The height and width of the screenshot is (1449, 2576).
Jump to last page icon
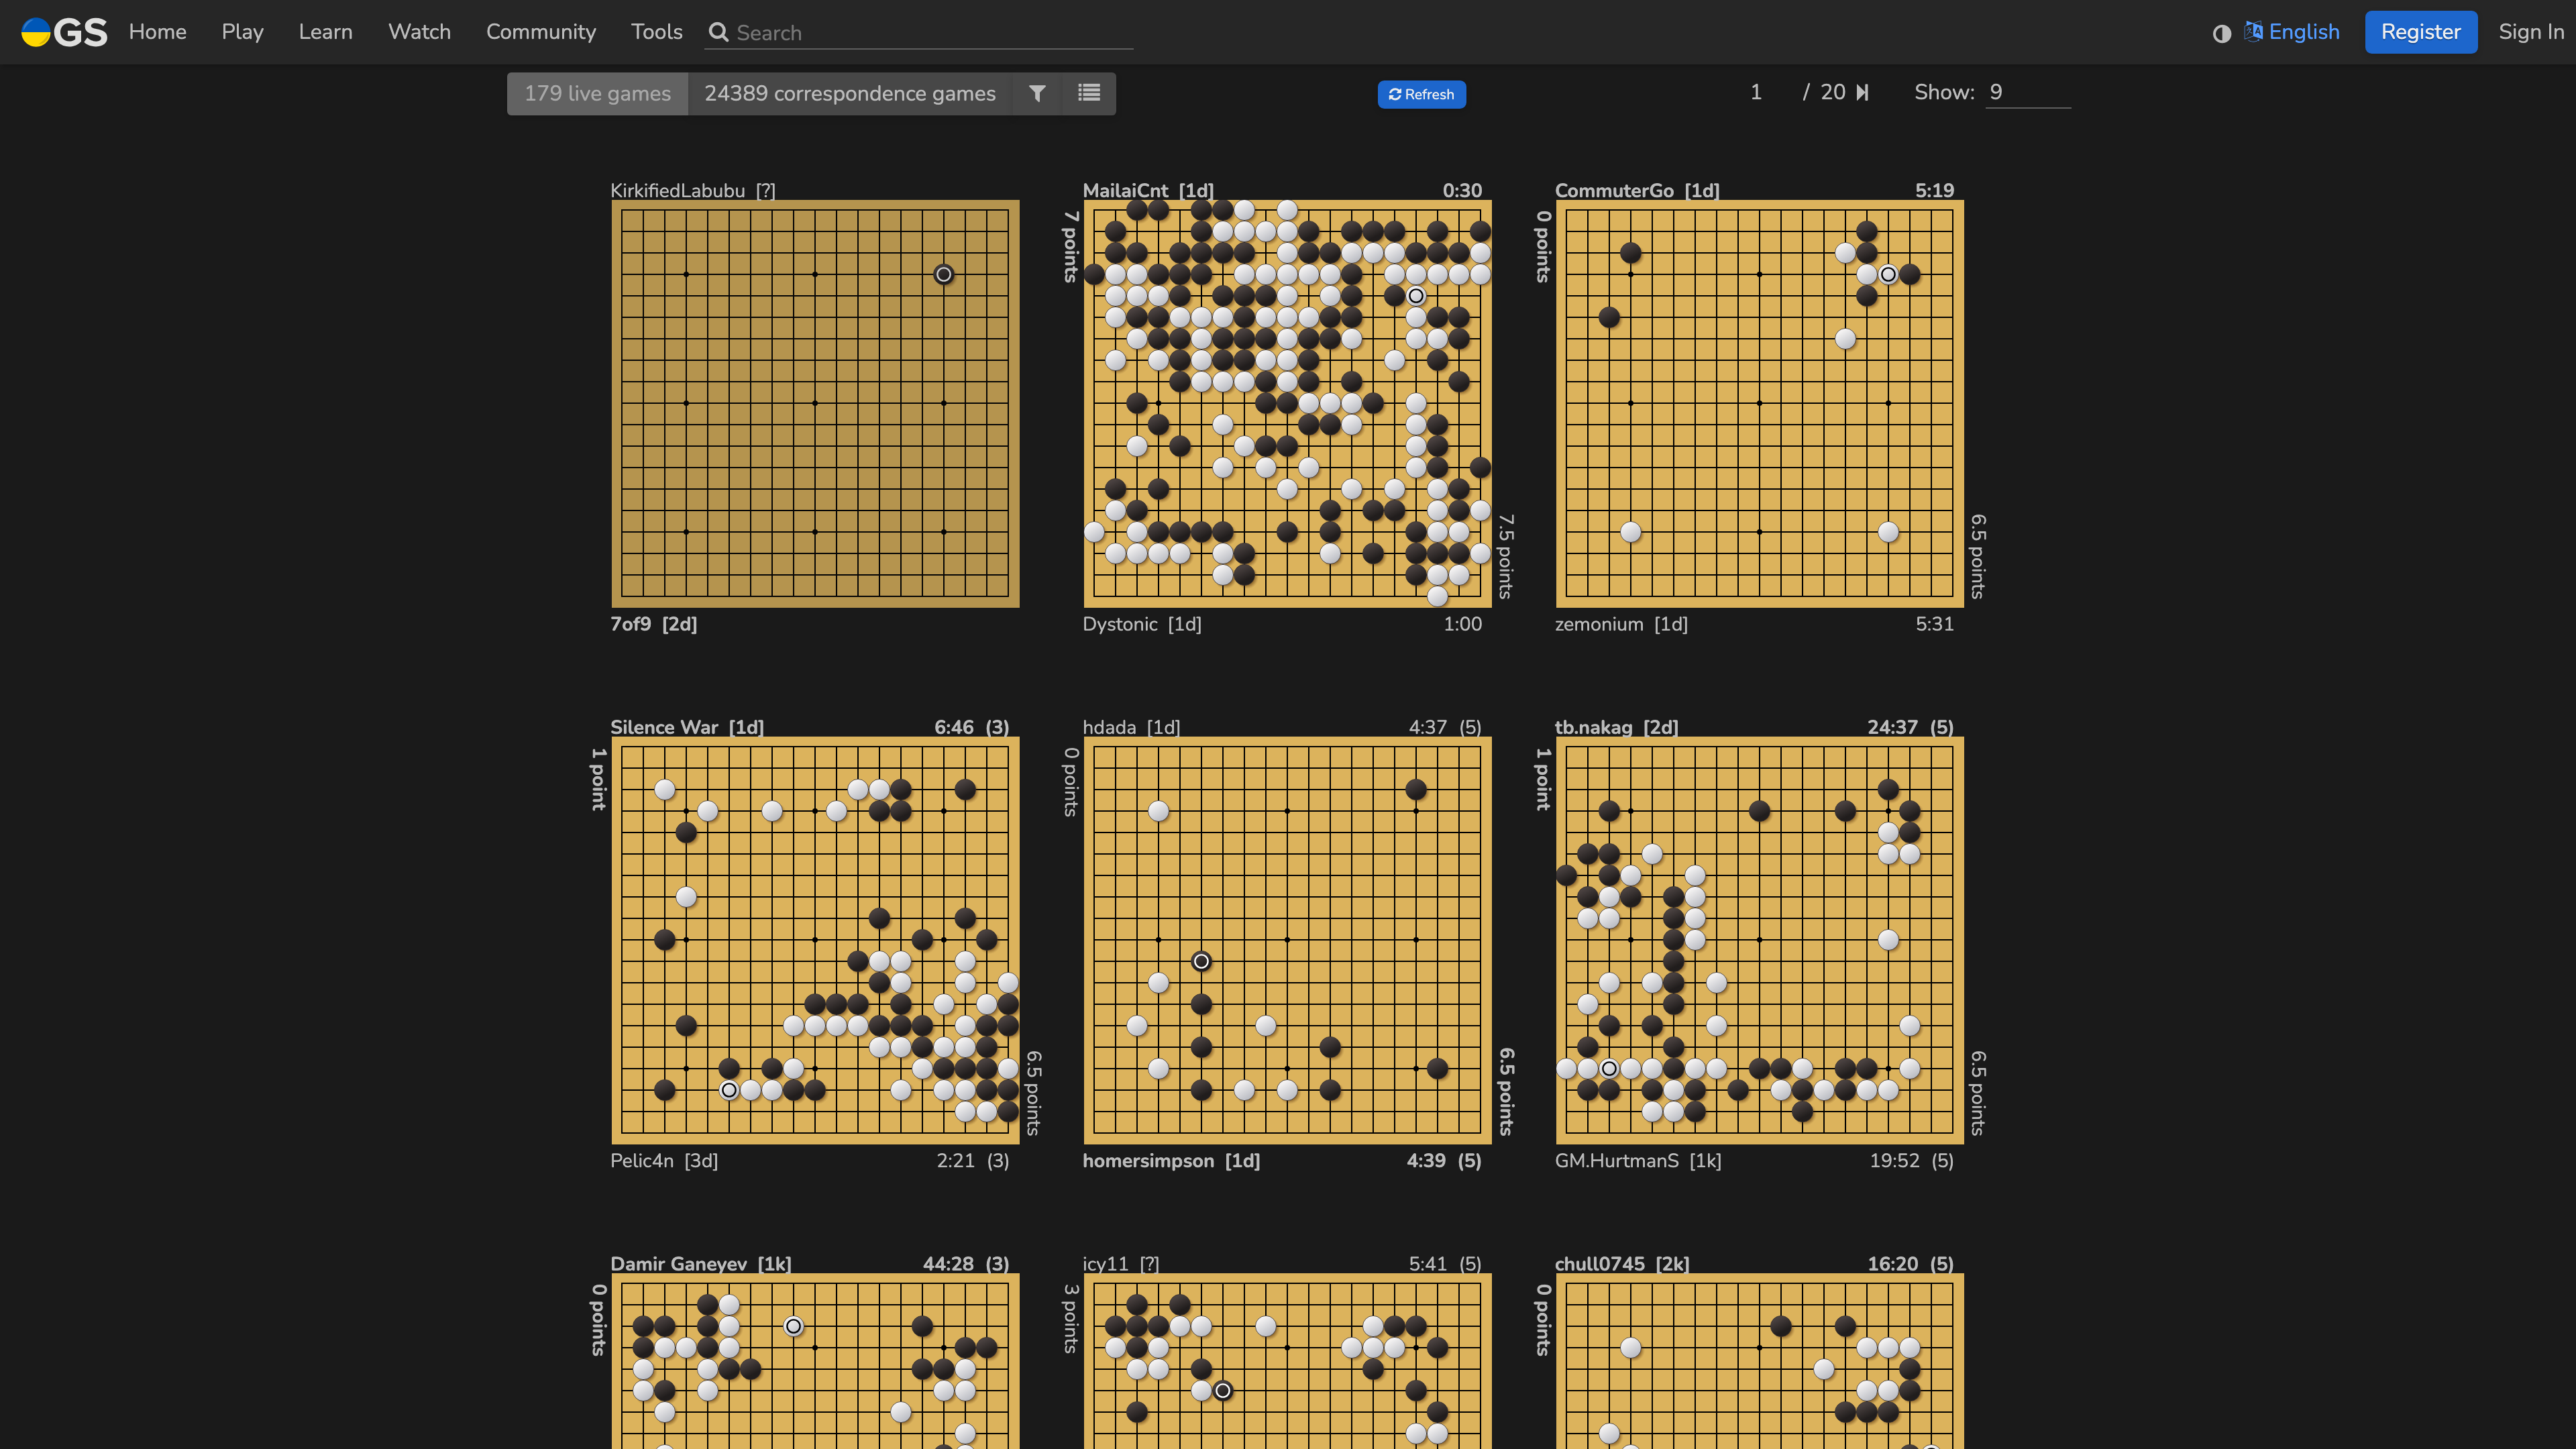tap(1862, 92)
